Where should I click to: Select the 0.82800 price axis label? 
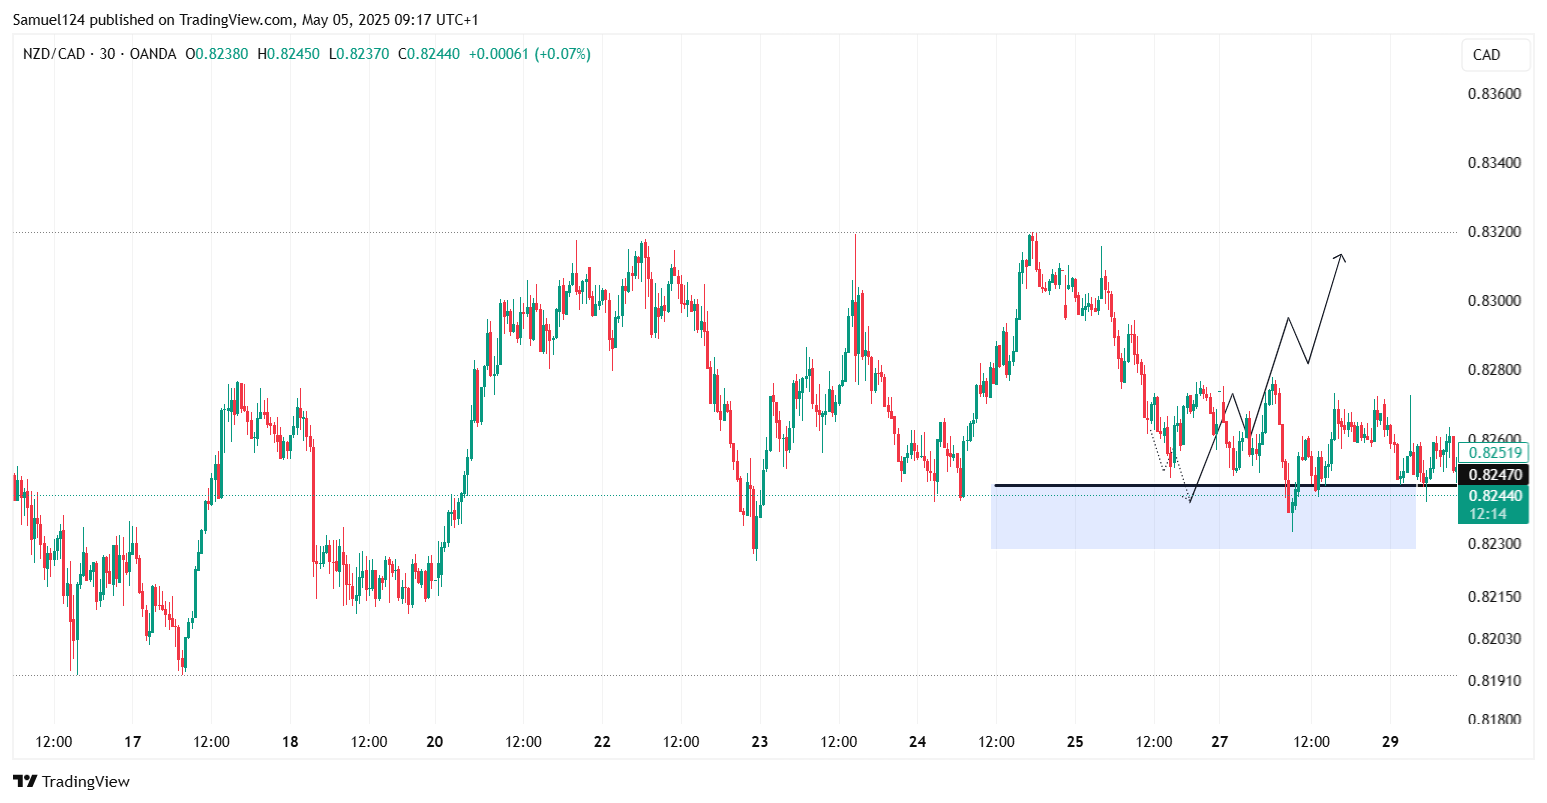tap(1494, 370)
